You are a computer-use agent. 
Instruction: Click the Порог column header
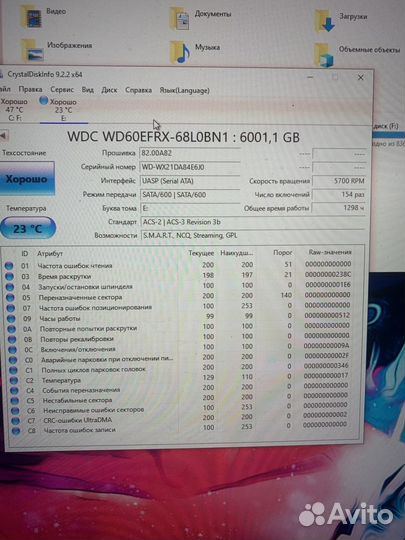[x=283, y=252]
